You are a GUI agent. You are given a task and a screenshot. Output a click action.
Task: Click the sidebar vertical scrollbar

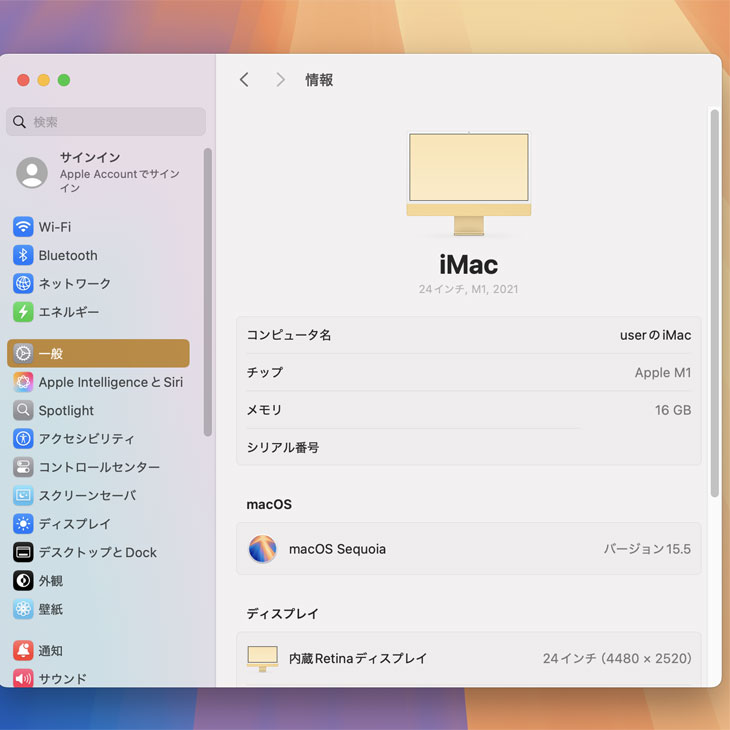click(208, 292)
